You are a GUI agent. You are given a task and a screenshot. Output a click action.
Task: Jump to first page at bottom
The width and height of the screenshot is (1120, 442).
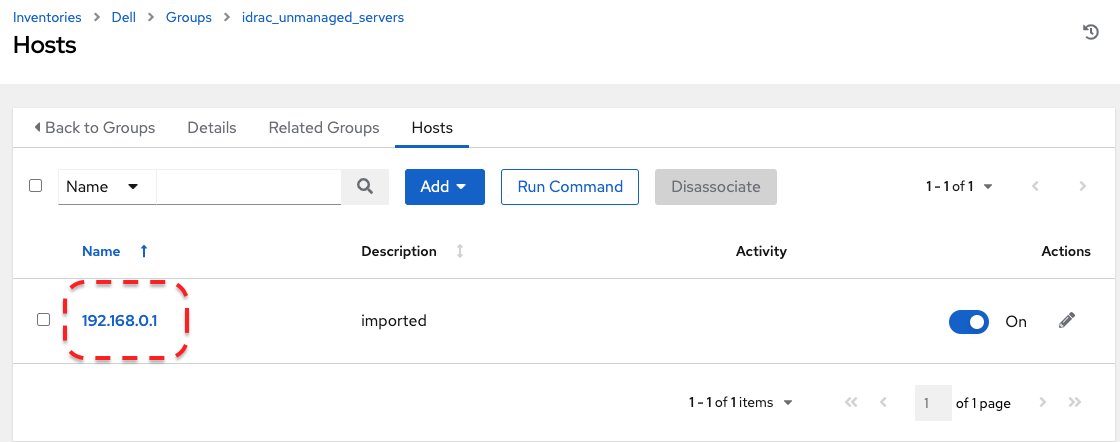852,403
